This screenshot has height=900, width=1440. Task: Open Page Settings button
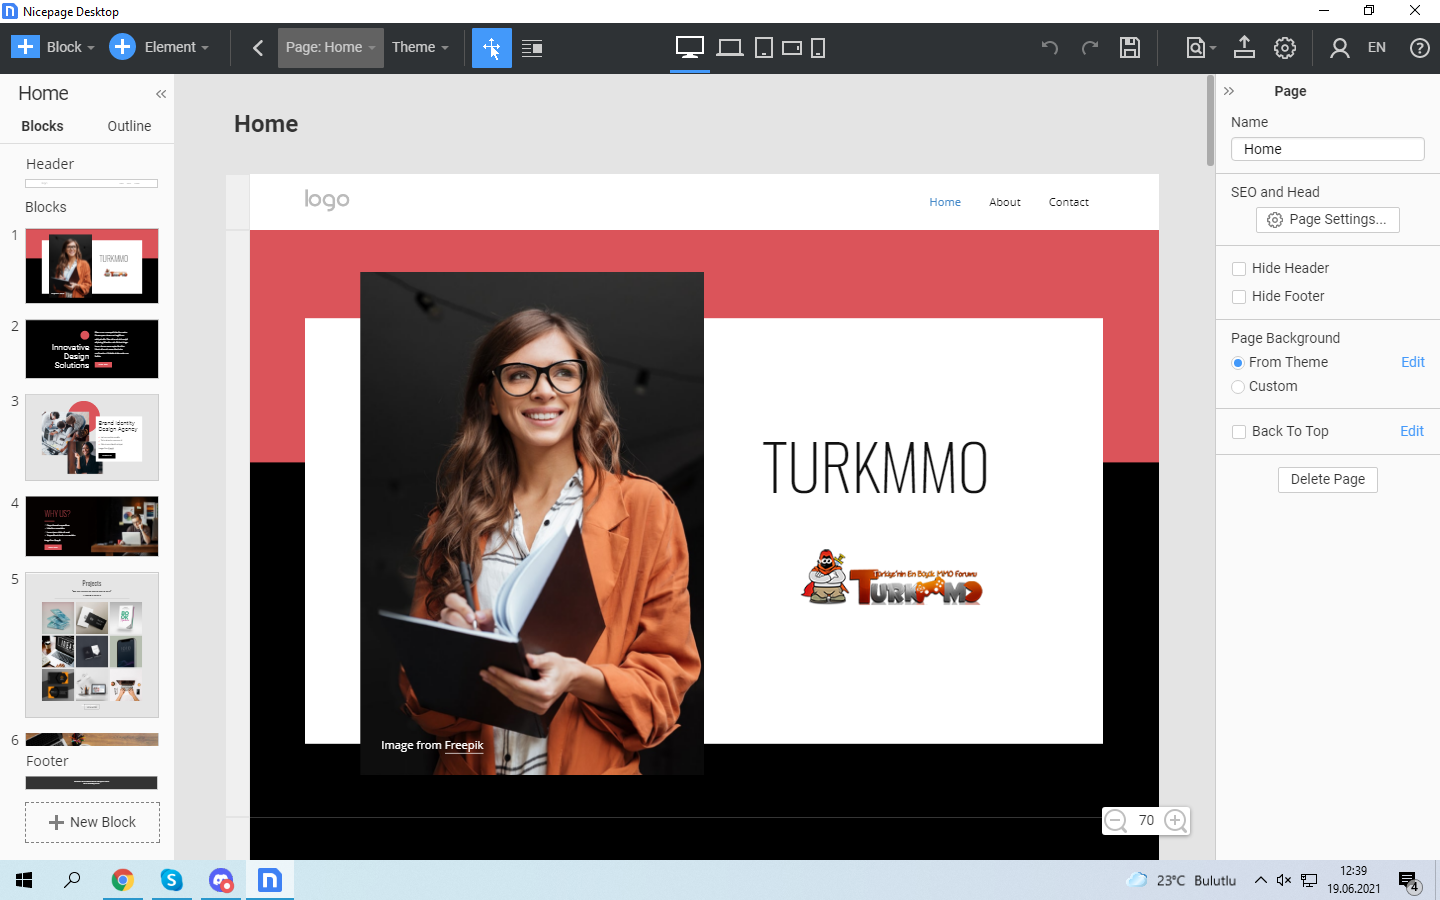click(x=1327, y=220)
